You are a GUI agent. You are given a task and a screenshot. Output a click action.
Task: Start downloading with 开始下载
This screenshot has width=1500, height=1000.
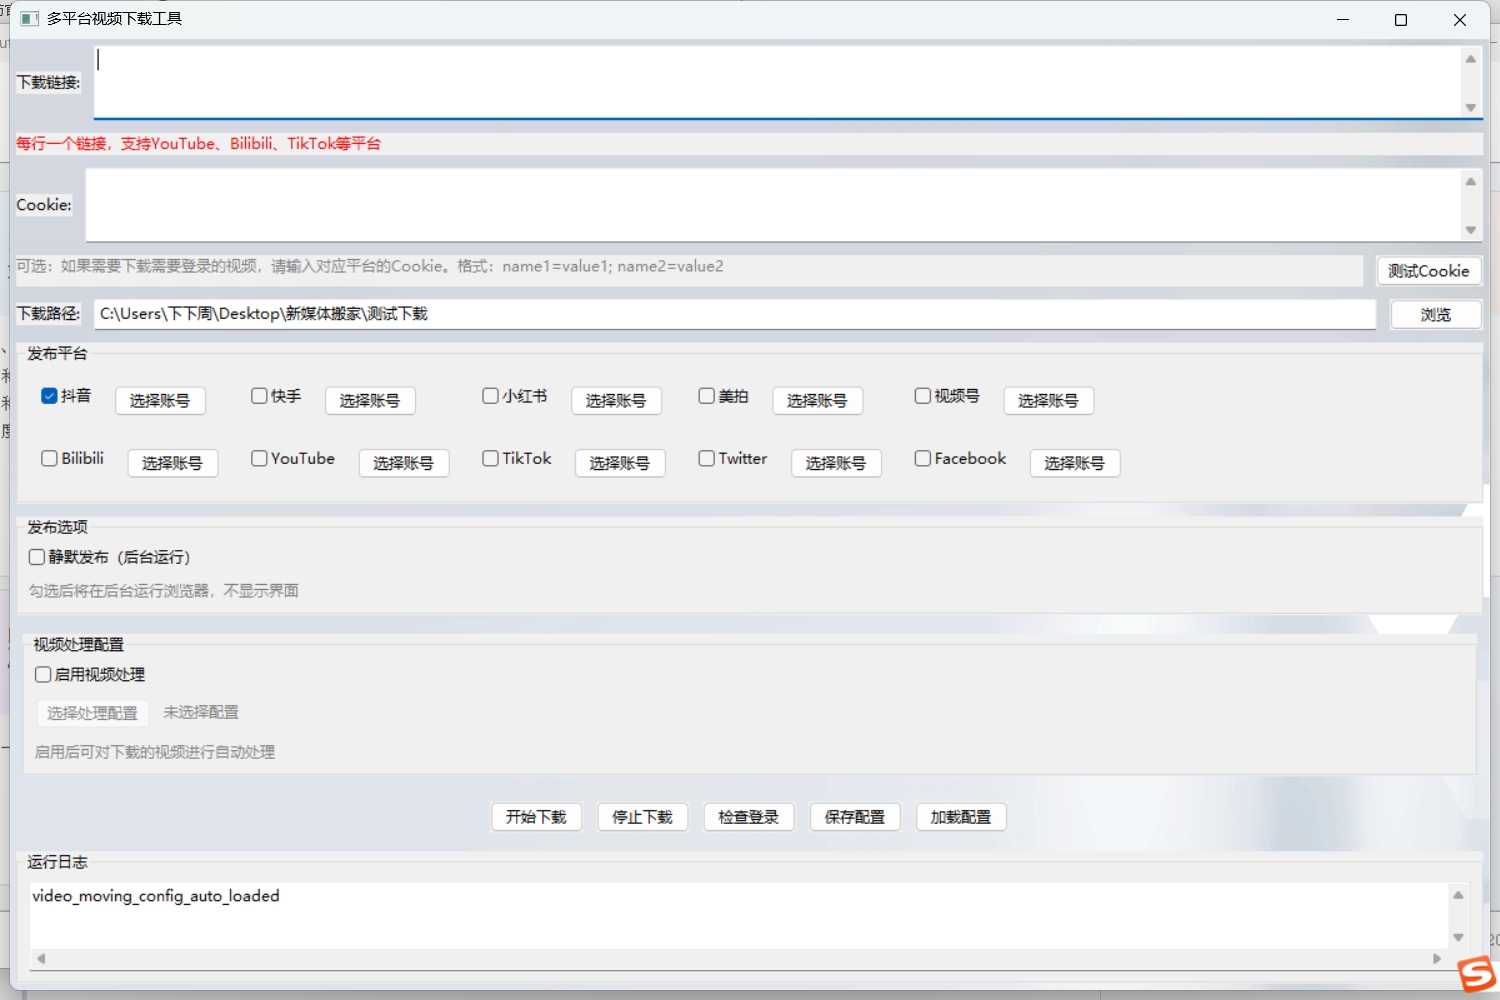pos(536,817)
